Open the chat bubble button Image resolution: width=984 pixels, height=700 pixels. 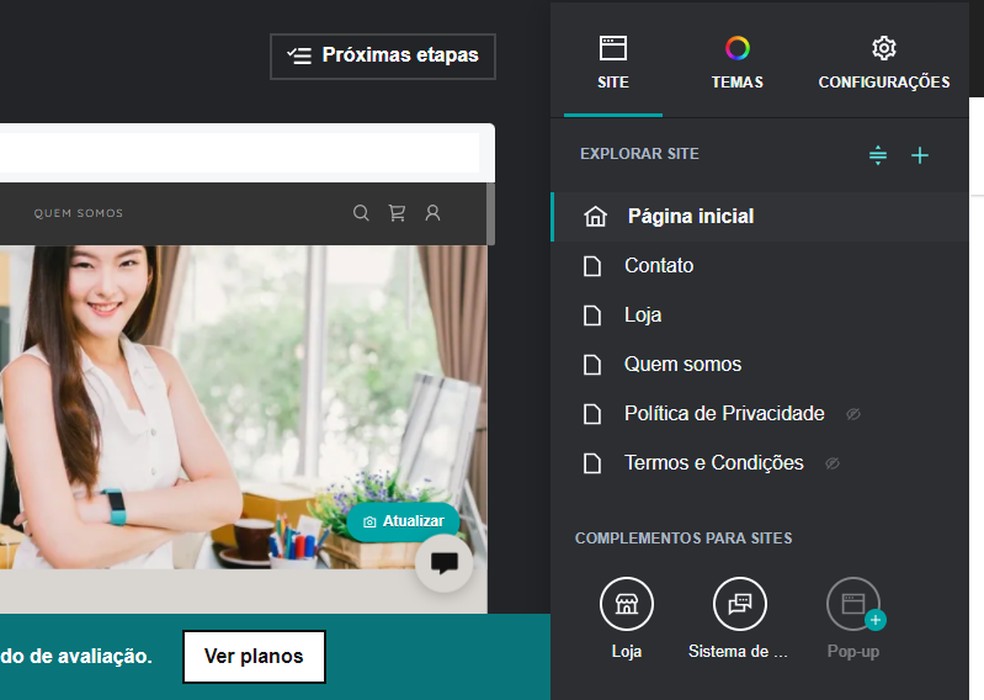click(x=444, y=563)
